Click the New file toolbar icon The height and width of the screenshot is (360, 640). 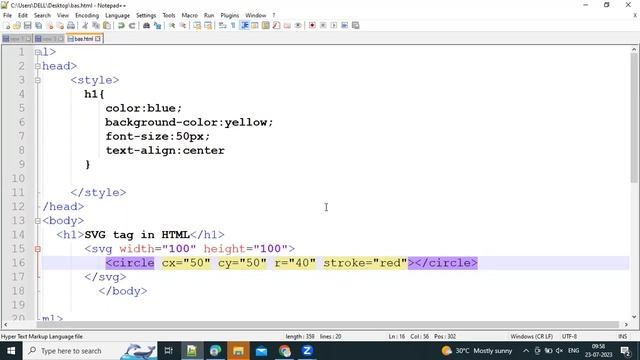[x=7, y=25]
